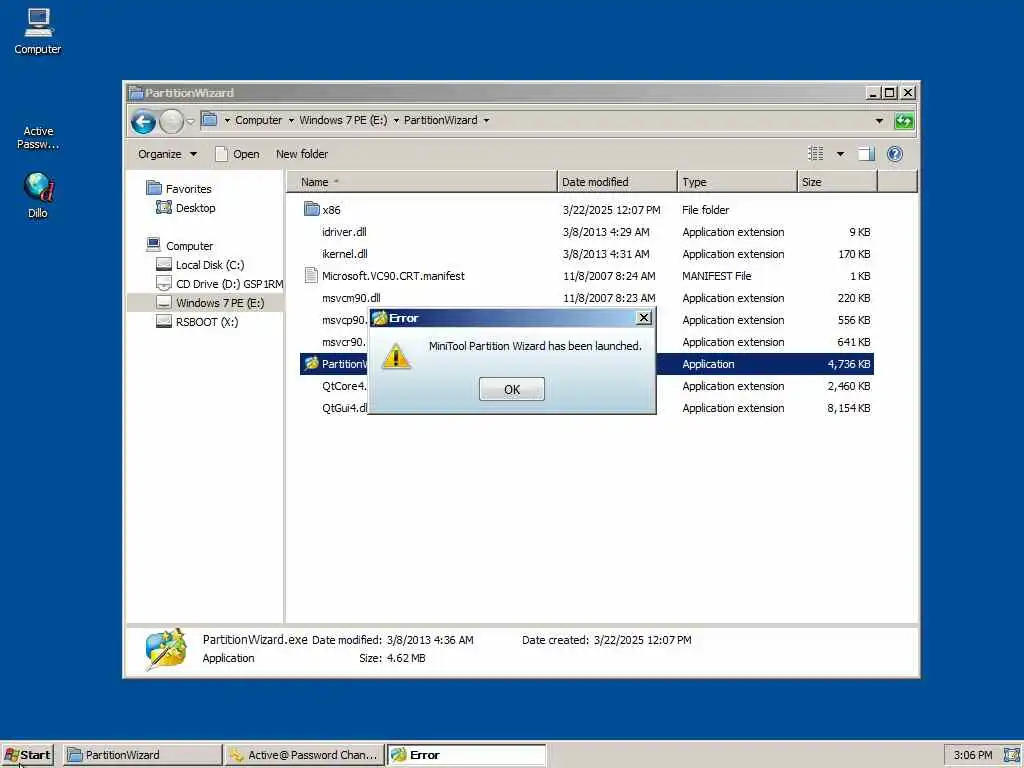Open recent pages dropdown beside forward button
The height and width of the screenshot is (768, 1024).
(x=190, y=121)
